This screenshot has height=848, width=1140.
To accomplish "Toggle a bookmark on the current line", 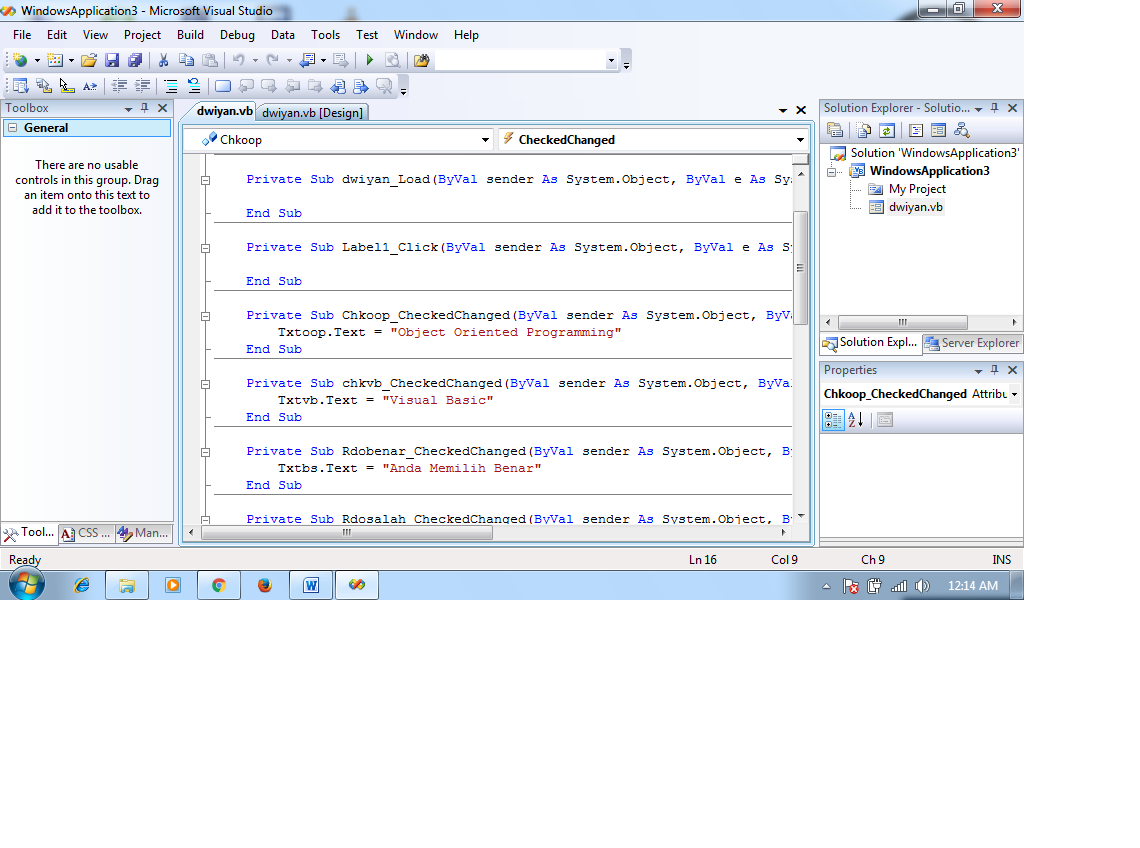I will 223,87.
